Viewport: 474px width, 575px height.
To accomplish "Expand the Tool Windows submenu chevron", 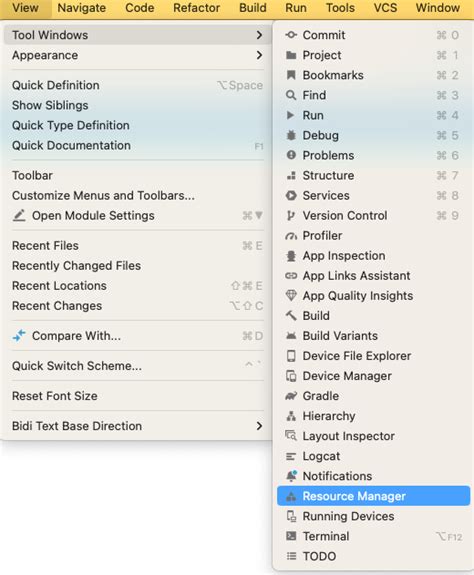I will click(259, 35).
